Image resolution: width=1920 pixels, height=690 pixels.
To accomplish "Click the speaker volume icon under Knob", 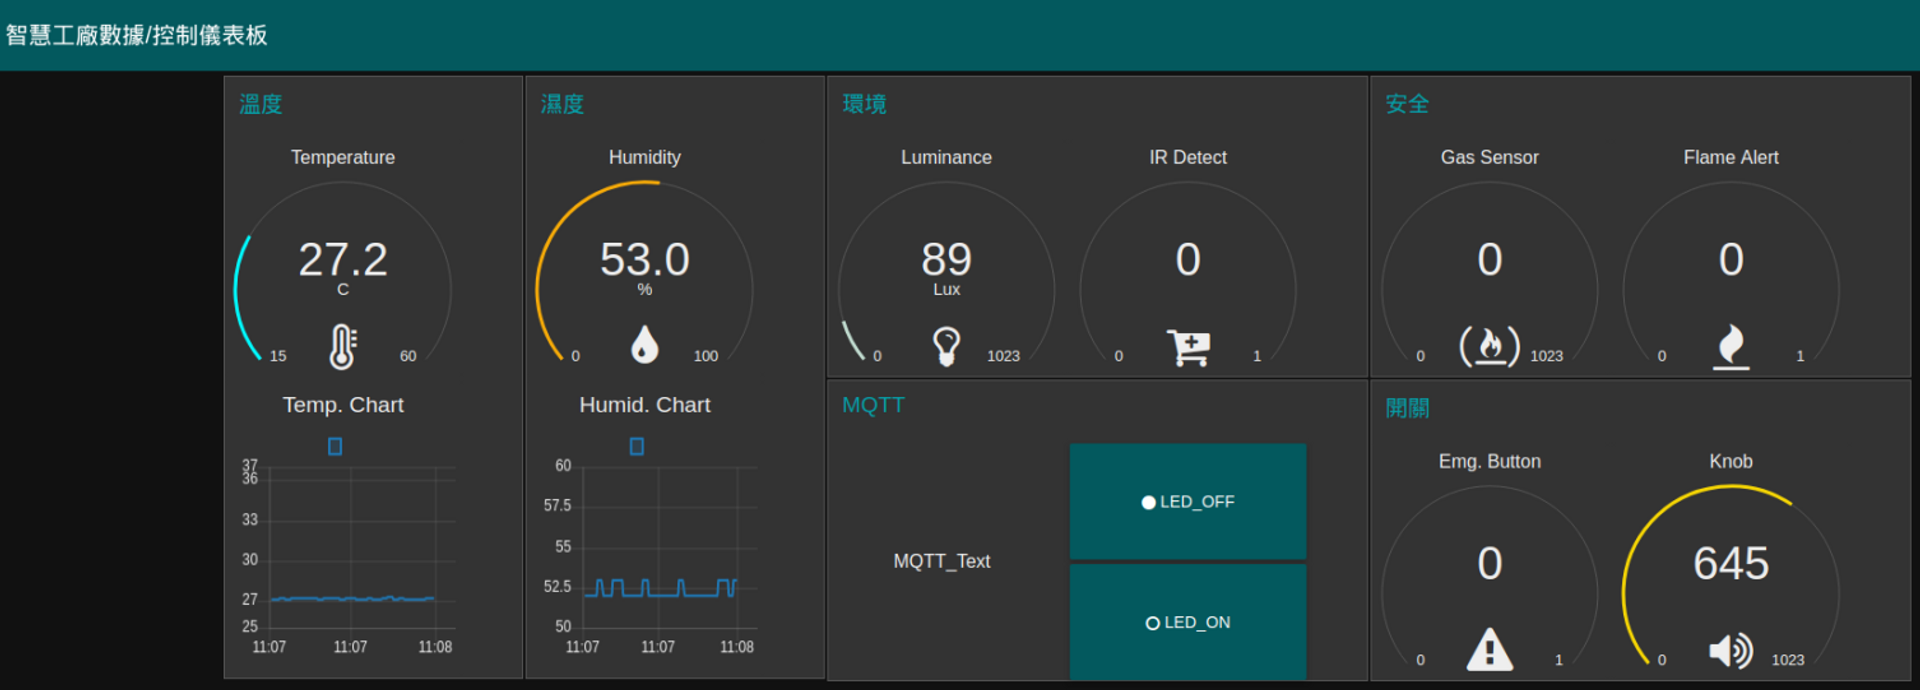I will pos(1731,651).
